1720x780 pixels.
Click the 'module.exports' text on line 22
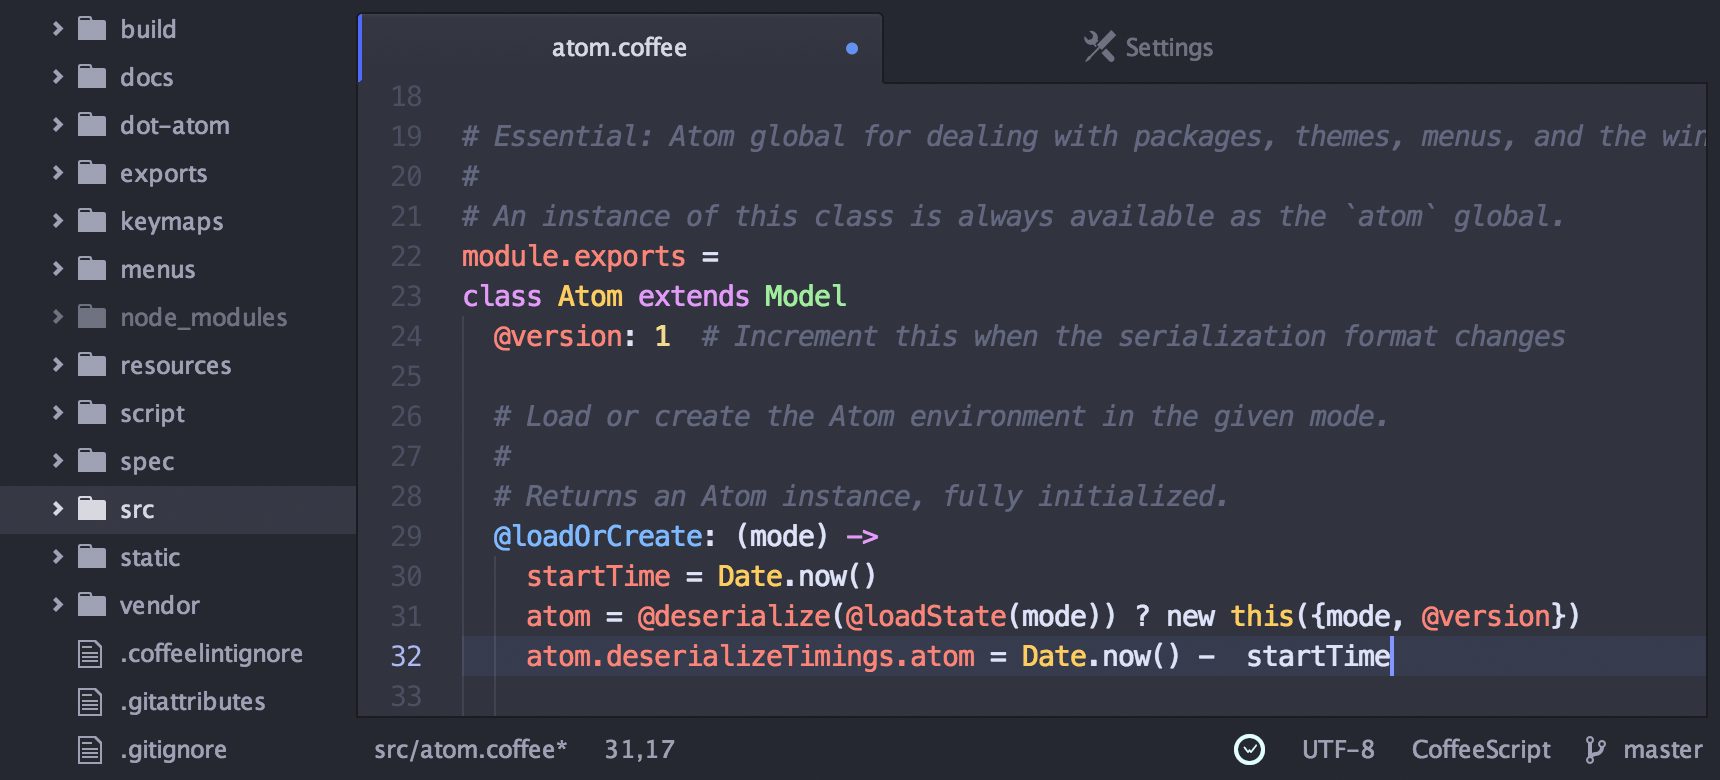click(x=574, y=257)
